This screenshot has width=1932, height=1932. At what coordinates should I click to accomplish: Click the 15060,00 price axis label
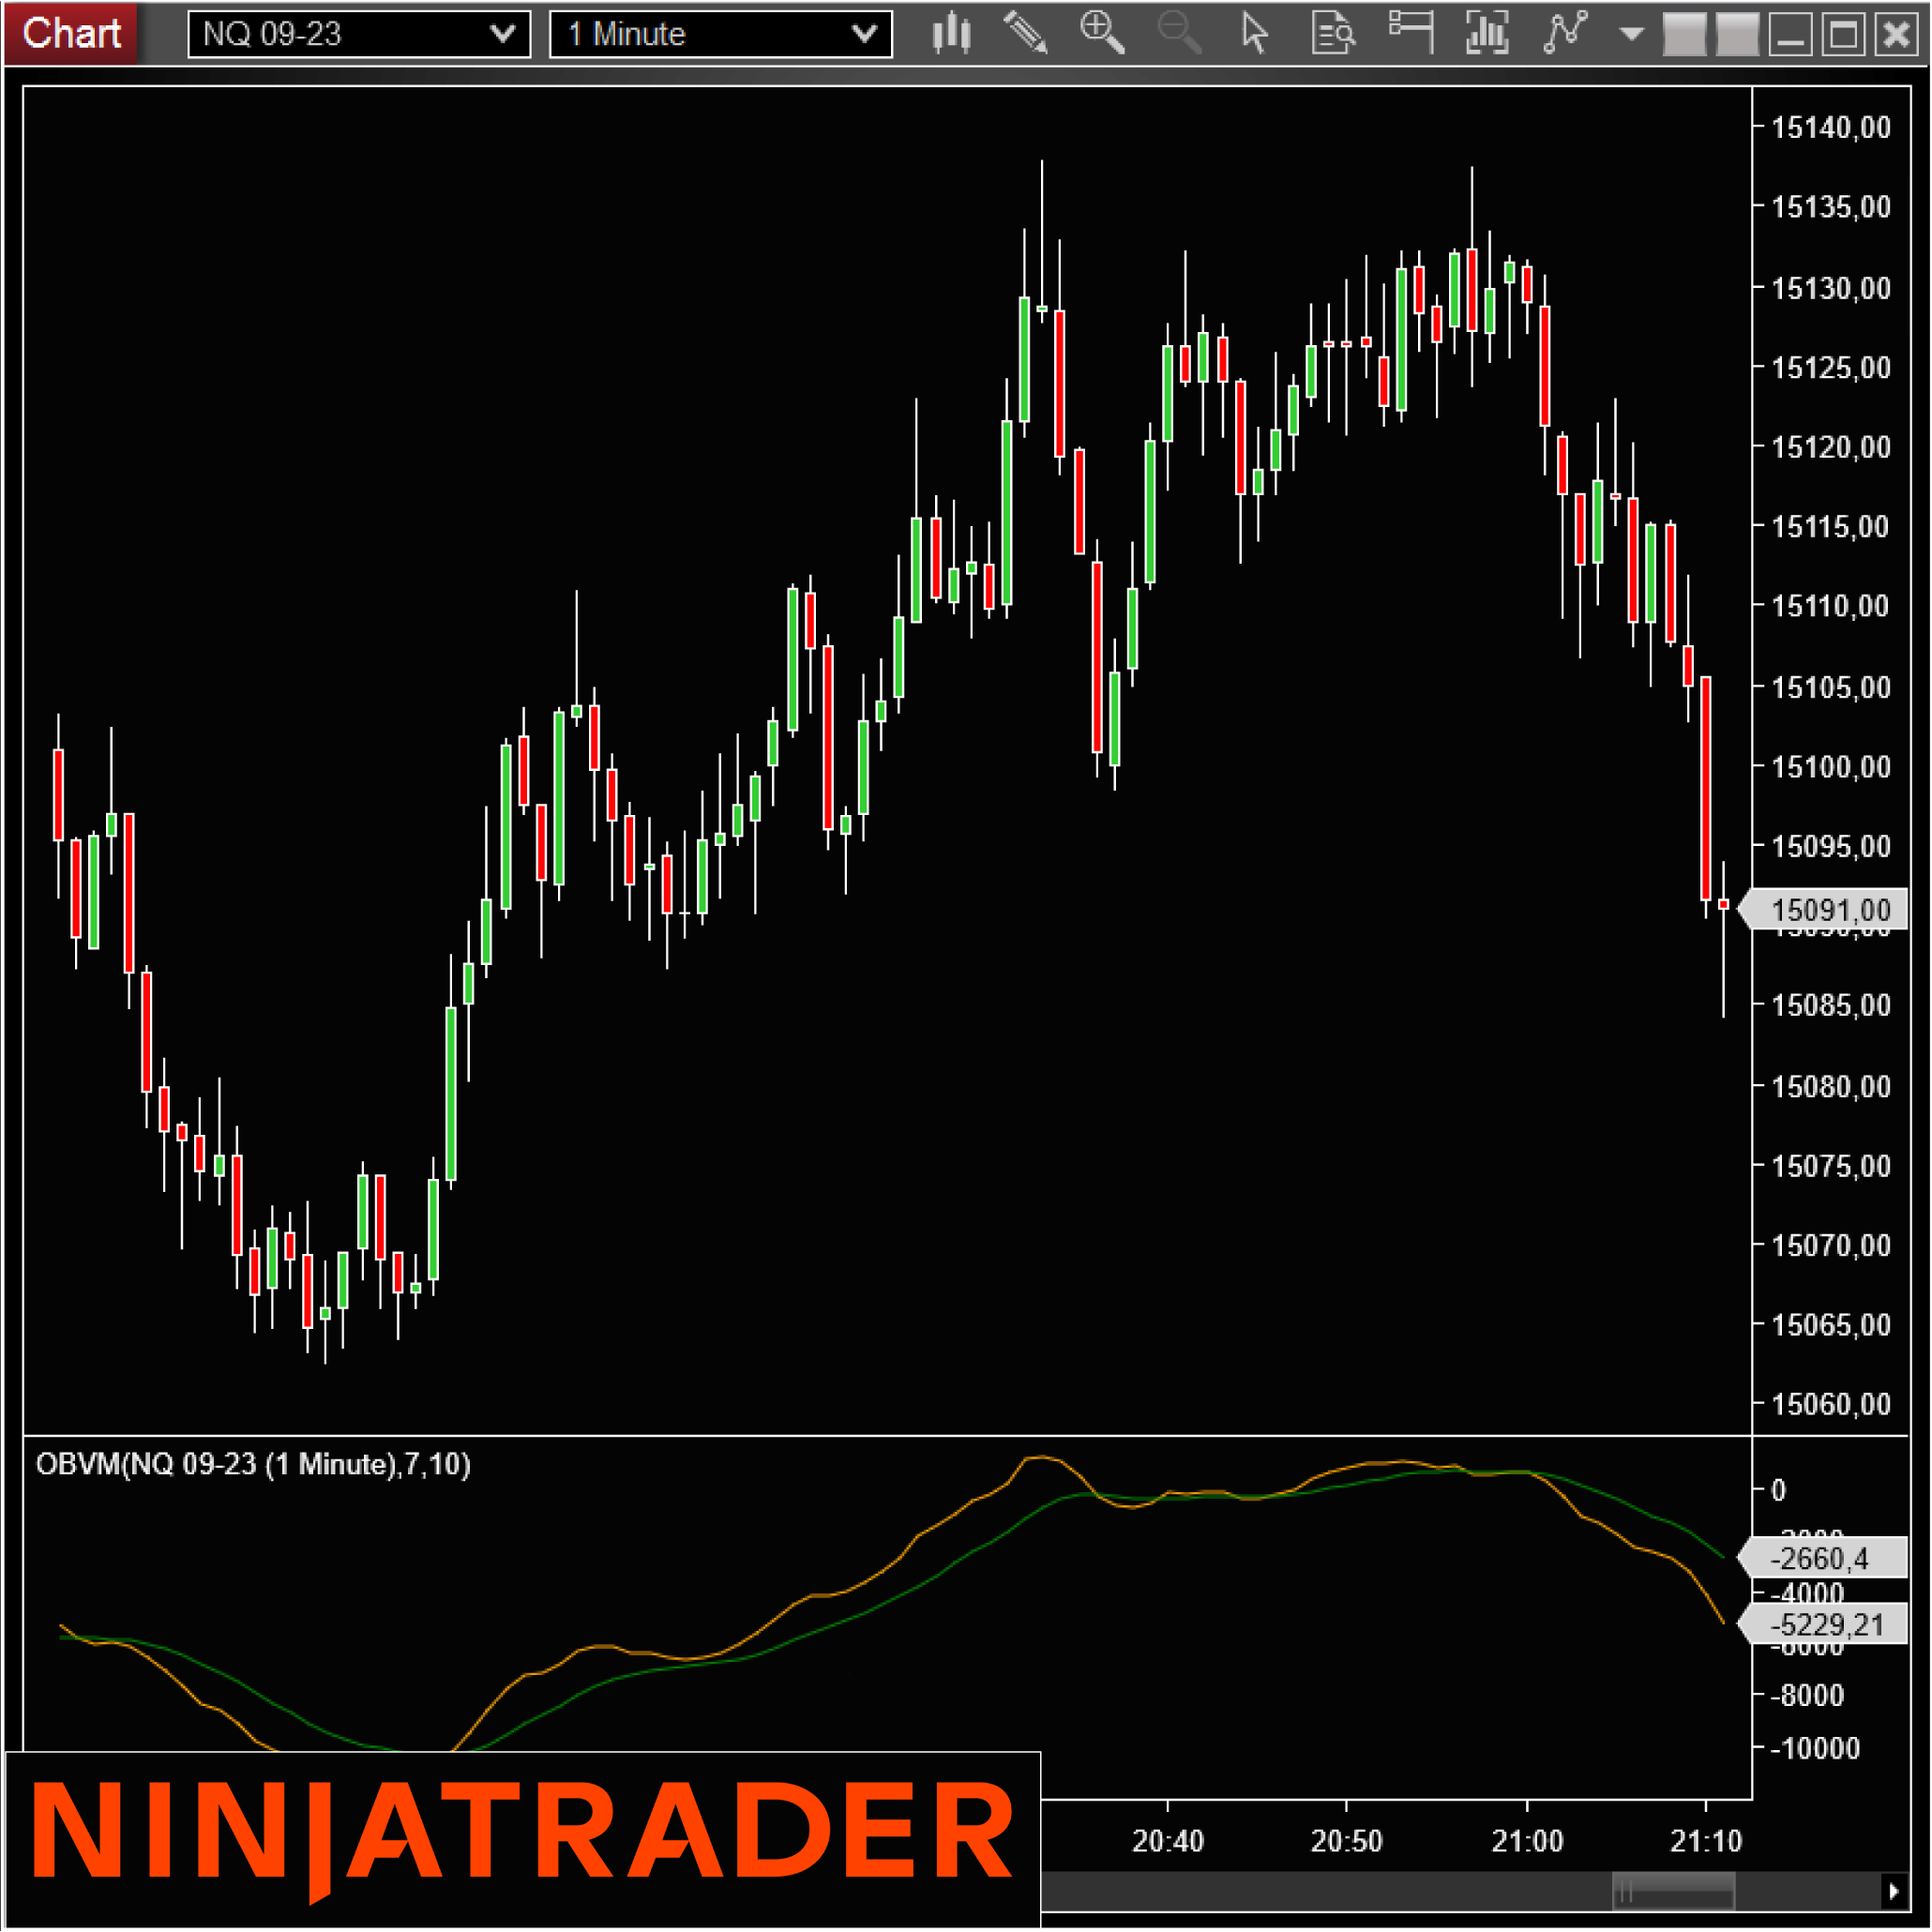click(x=1831, y=1404)
